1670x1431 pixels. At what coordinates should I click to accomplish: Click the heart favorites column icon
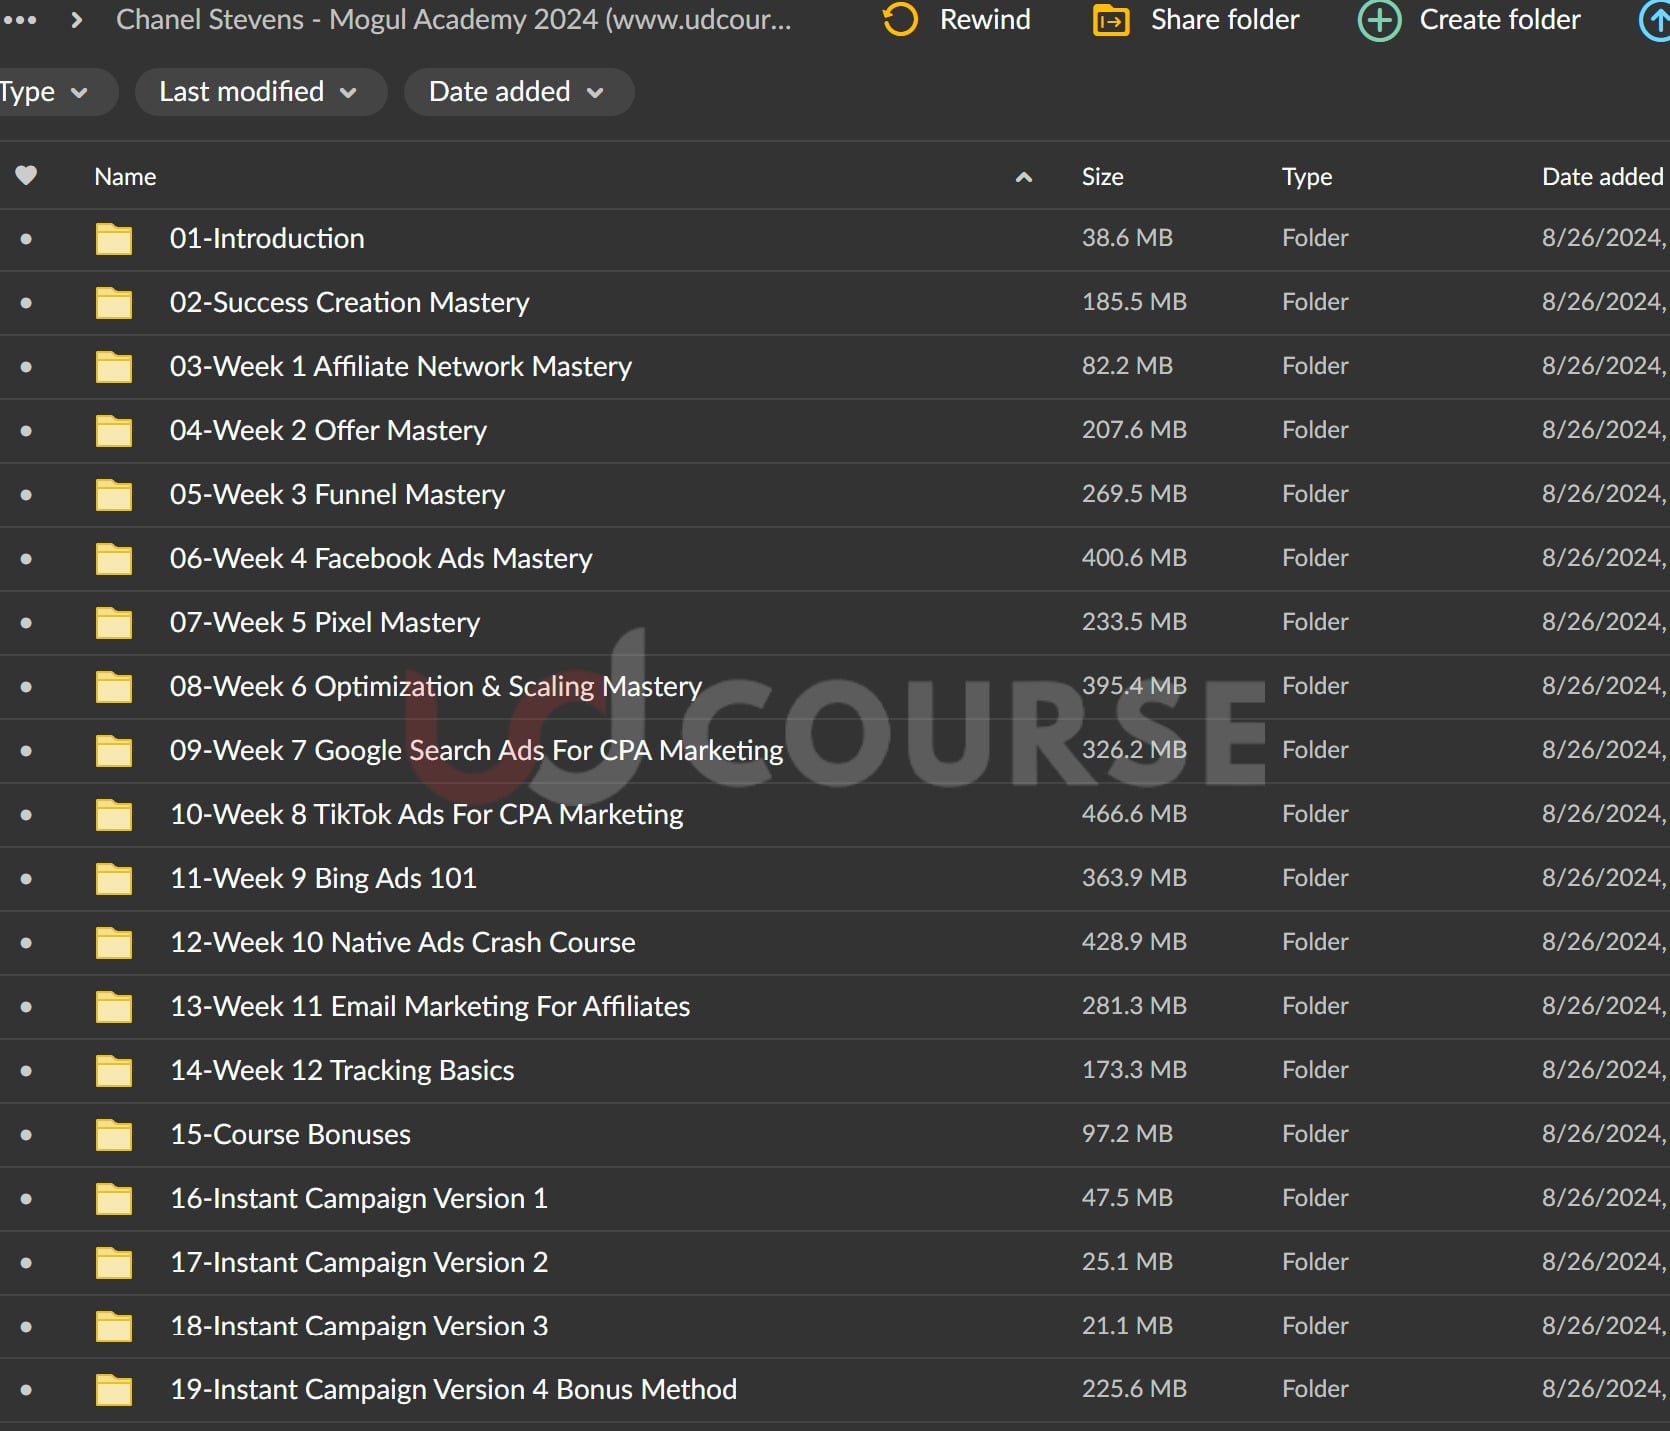tap(26, 176)
